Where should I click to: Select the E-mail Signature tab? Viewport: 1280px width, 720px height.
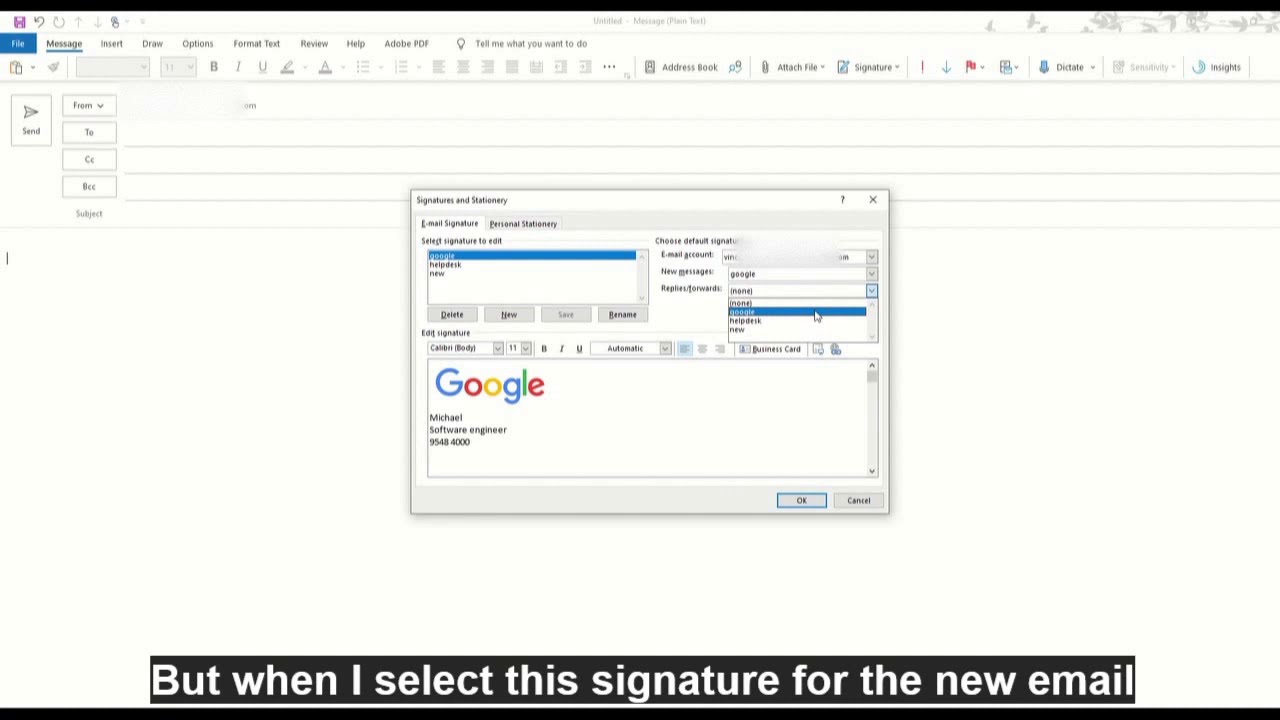(x=449, y=223)
